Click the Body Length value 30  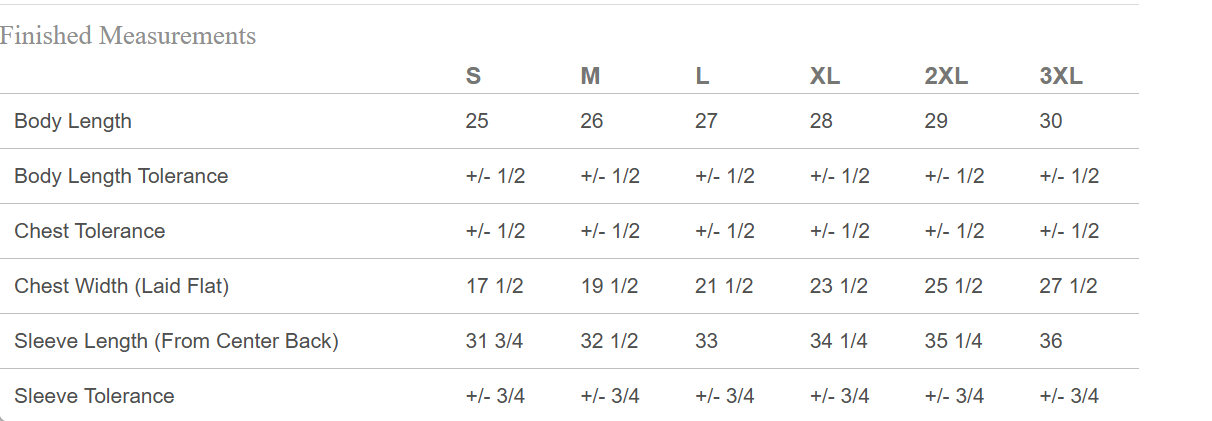(x=1051, y=121)
